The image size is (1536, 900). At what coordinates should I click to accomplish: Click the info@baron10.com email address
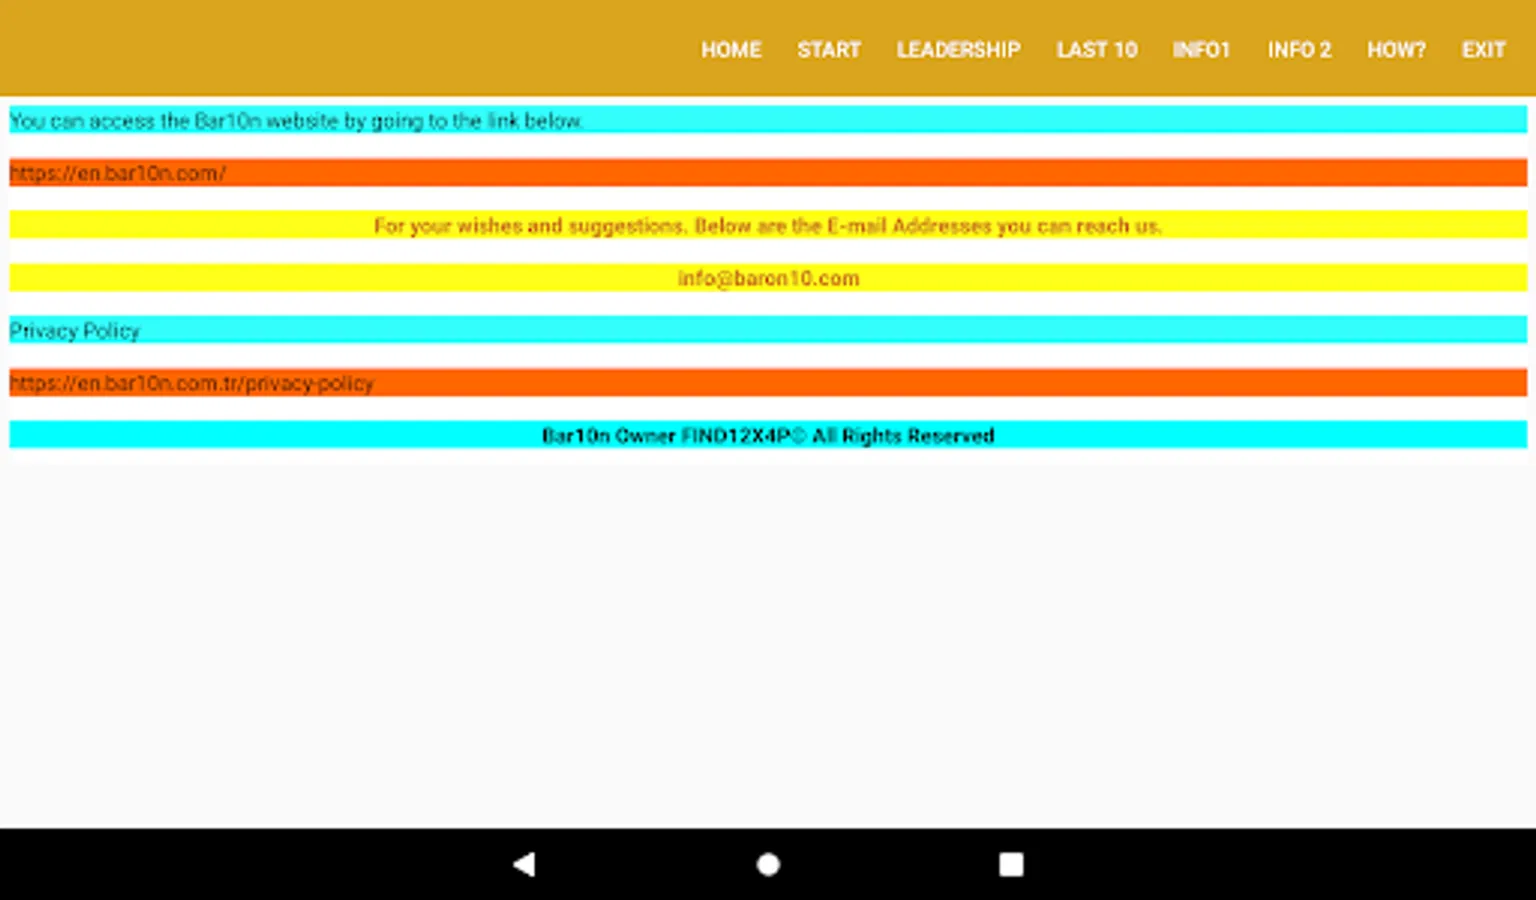[x=768, y=278]
